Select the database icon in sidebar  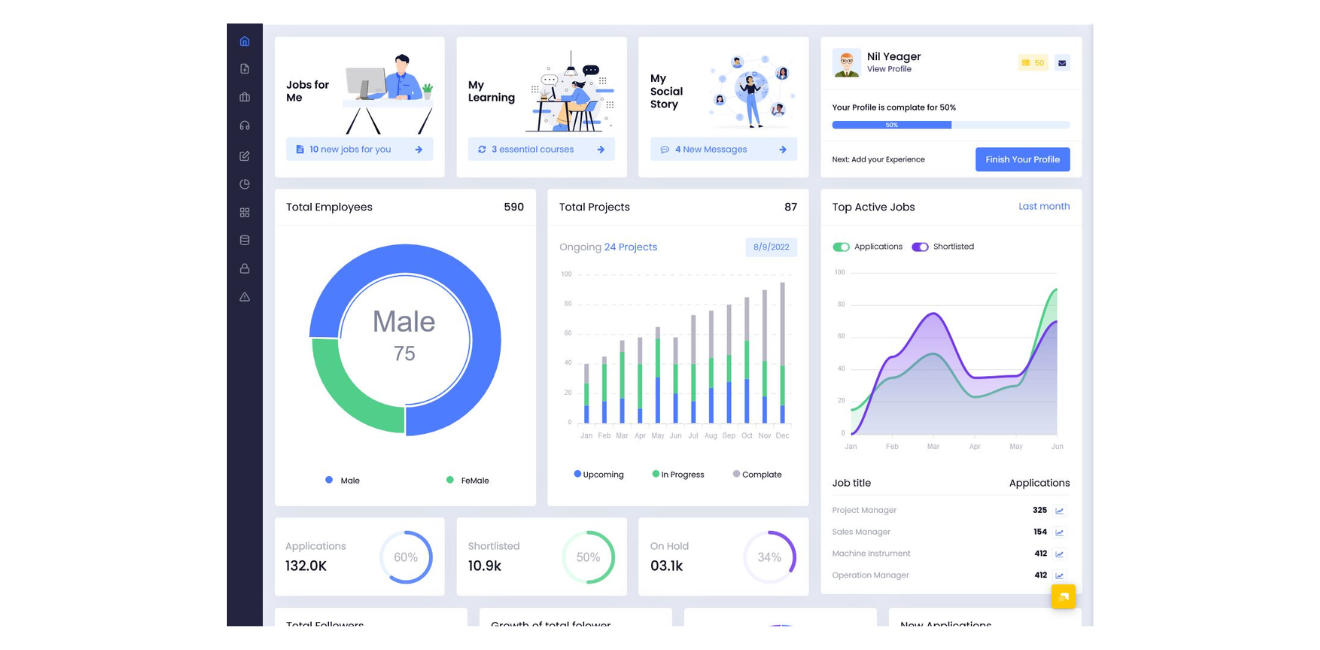(245, 239)
